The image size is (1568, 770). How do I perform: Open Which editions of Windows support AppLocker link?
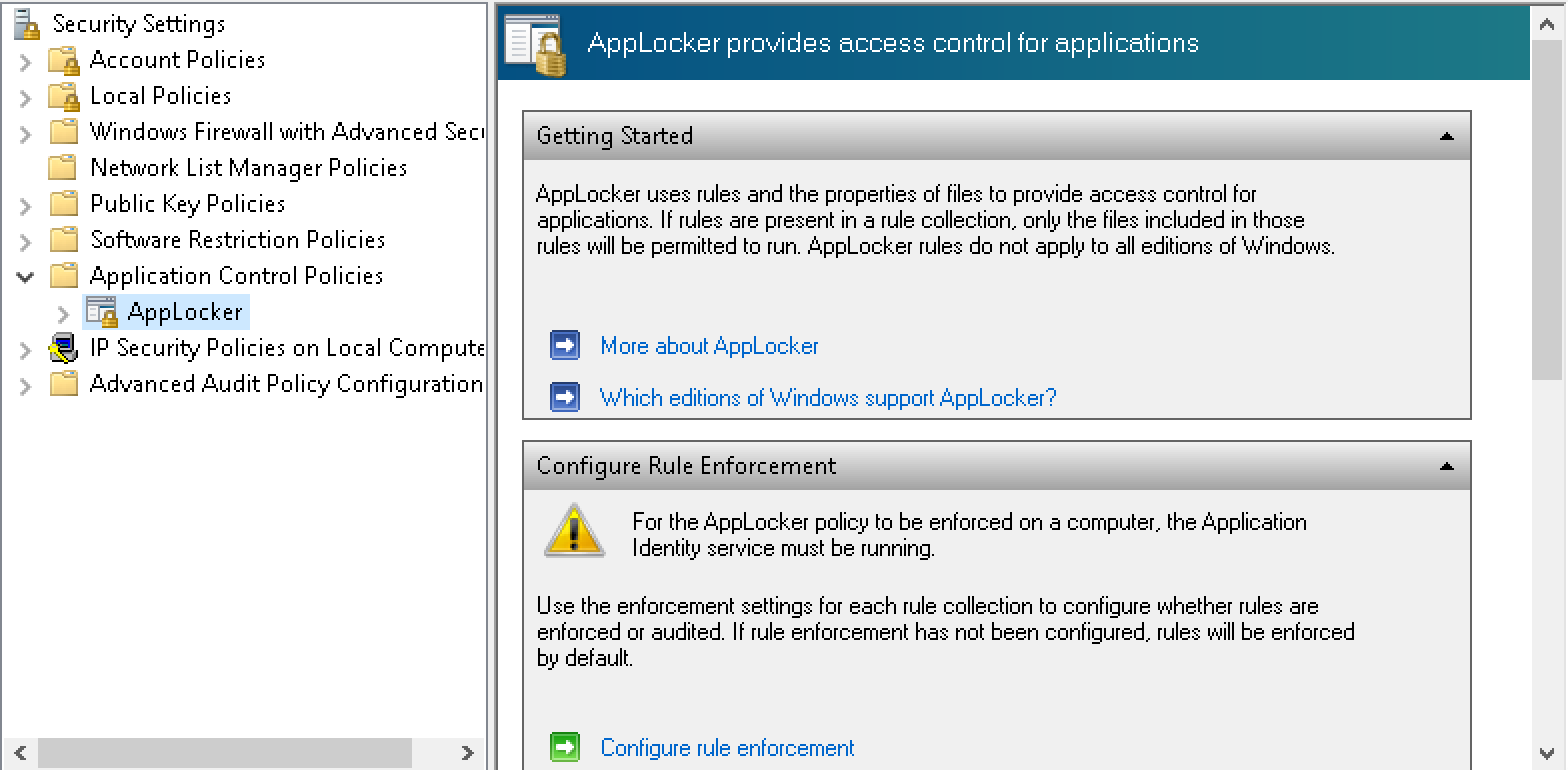pyautogui.click(x=827, y=398)
